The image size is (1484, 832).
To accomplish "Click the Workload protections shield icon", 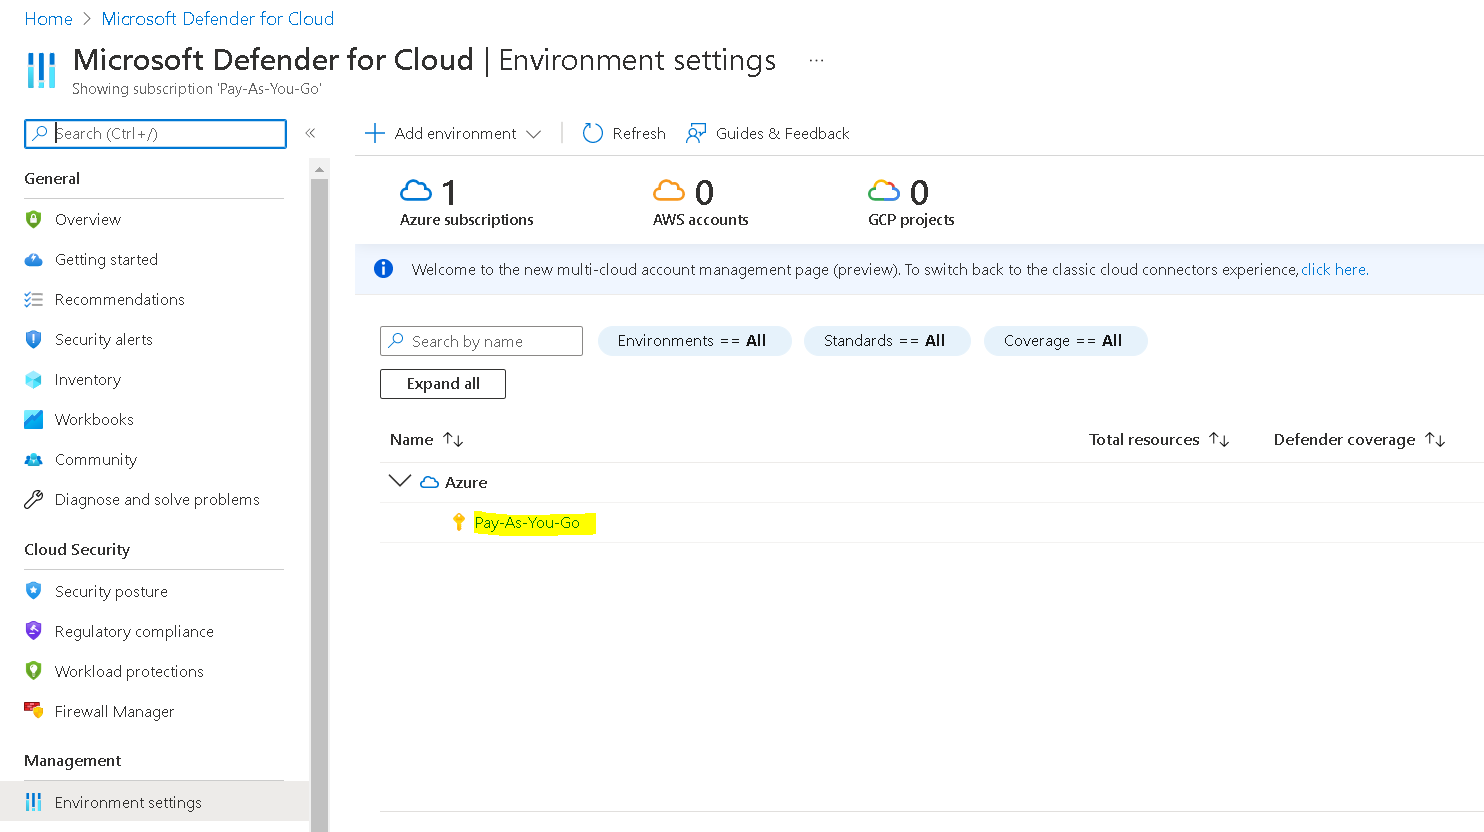I will click(33, 671).
